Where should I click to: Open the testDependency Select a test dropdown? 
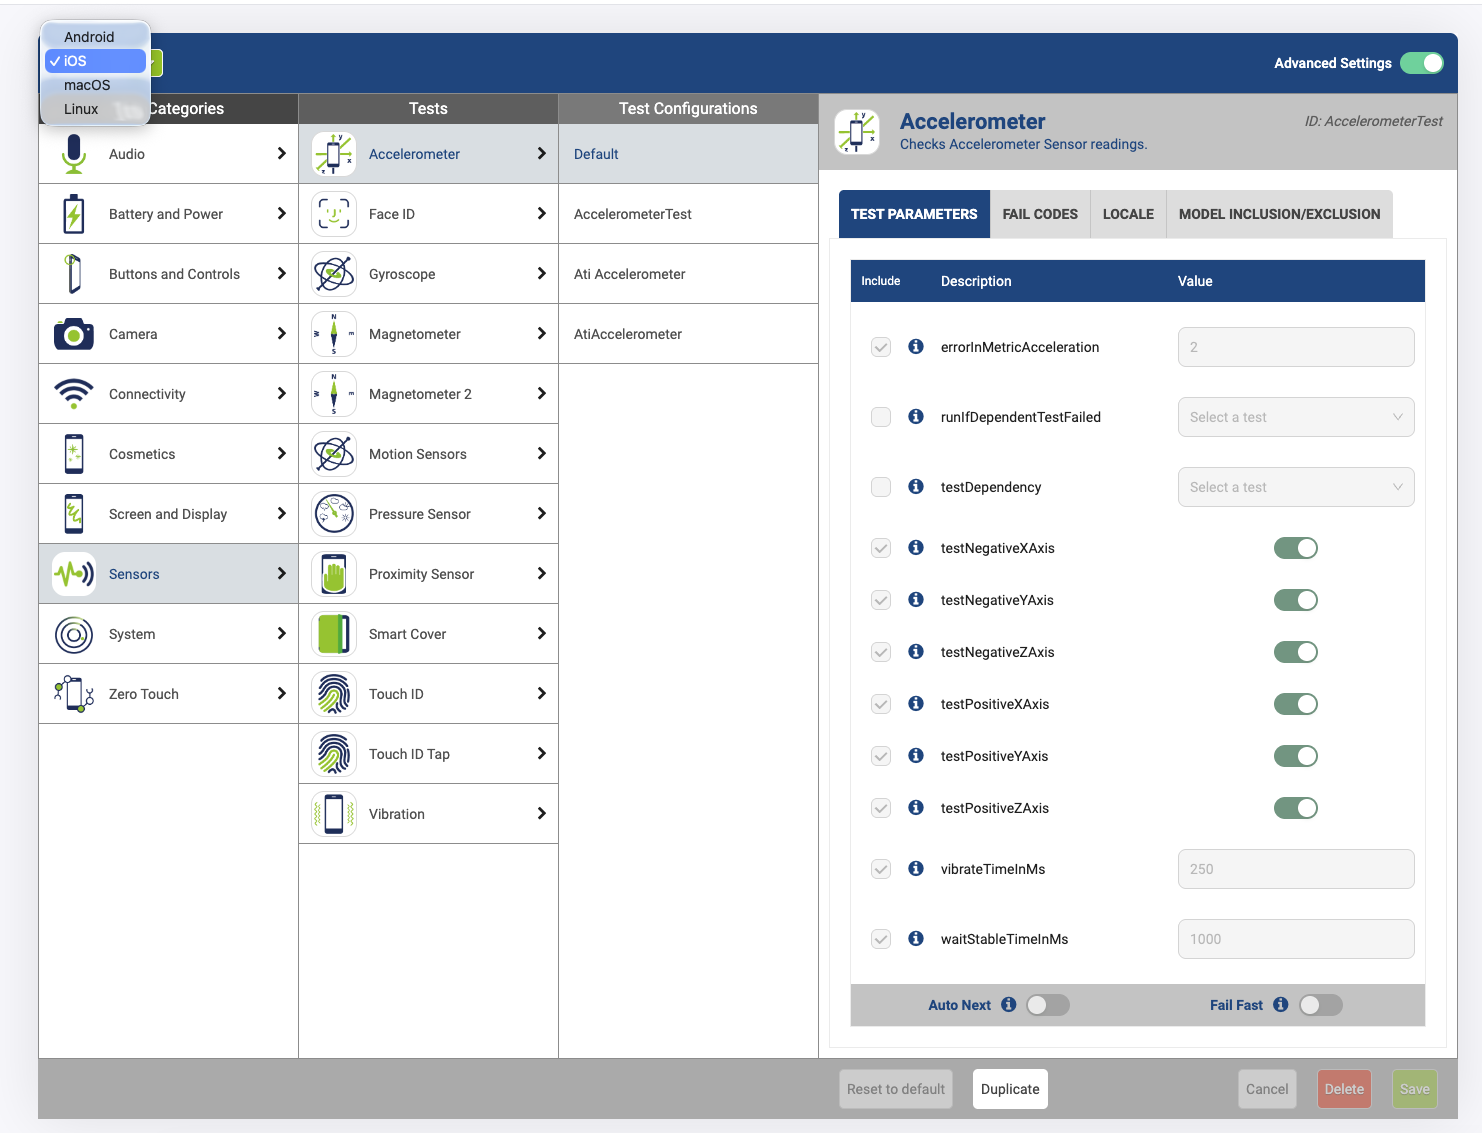pyautogui.click(x=1296, y=487)
